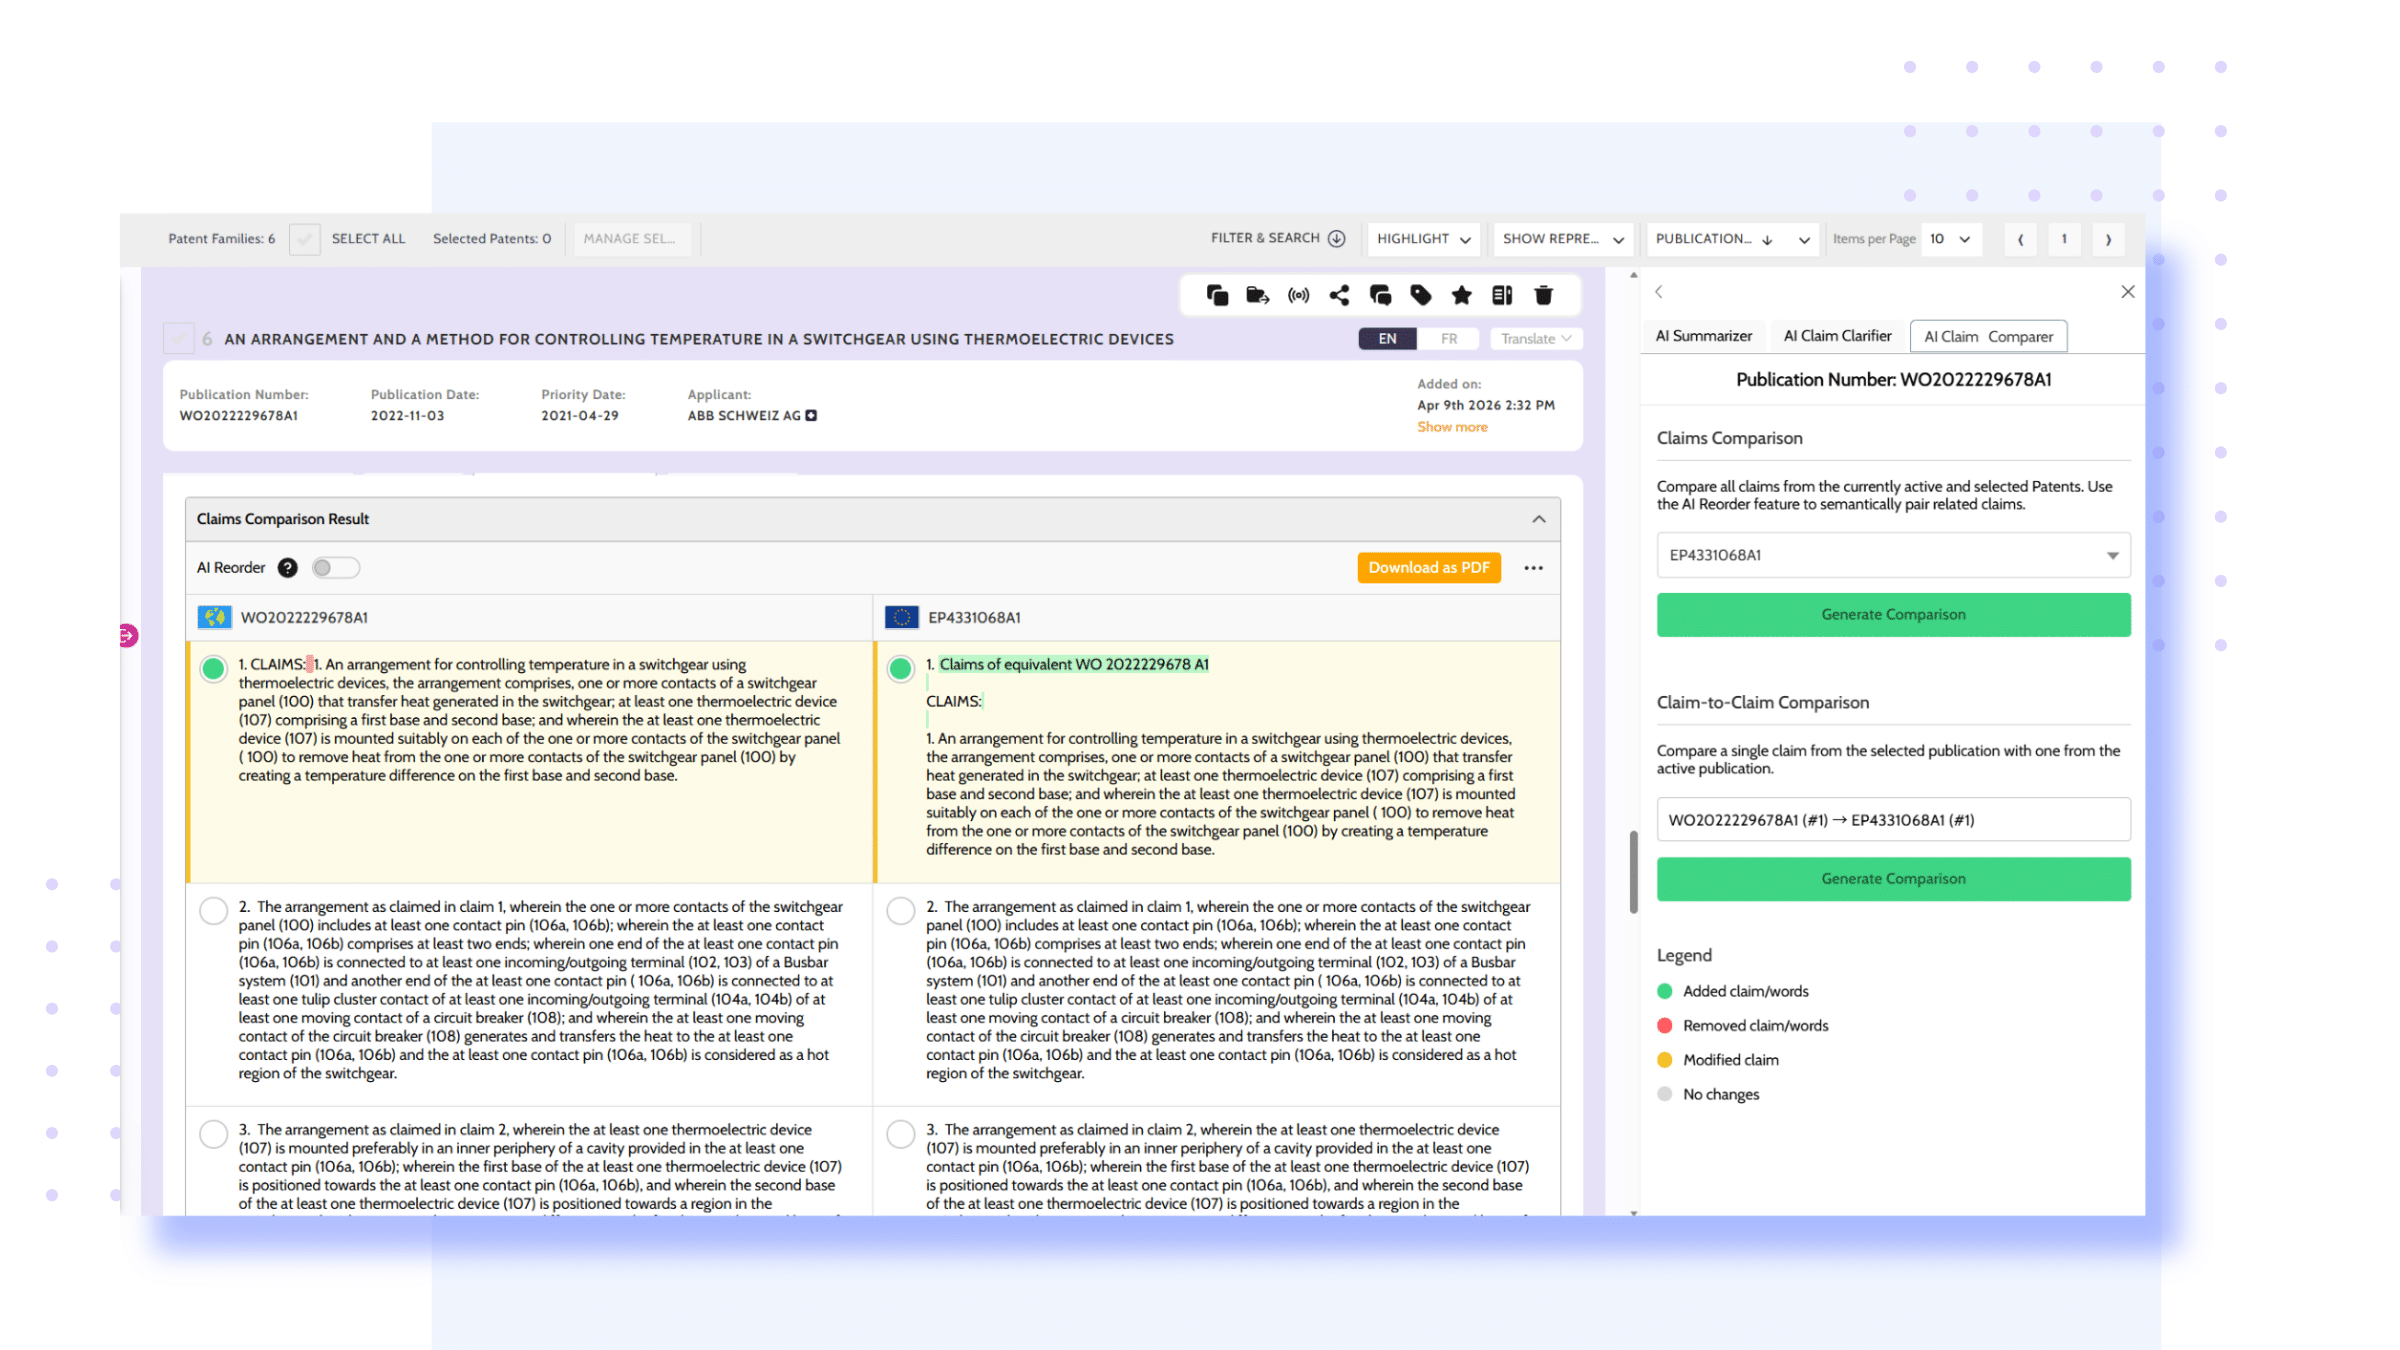
Task: Click the AI Reorder help question icon
Action: pyautogui.click(x=287, y=568)
